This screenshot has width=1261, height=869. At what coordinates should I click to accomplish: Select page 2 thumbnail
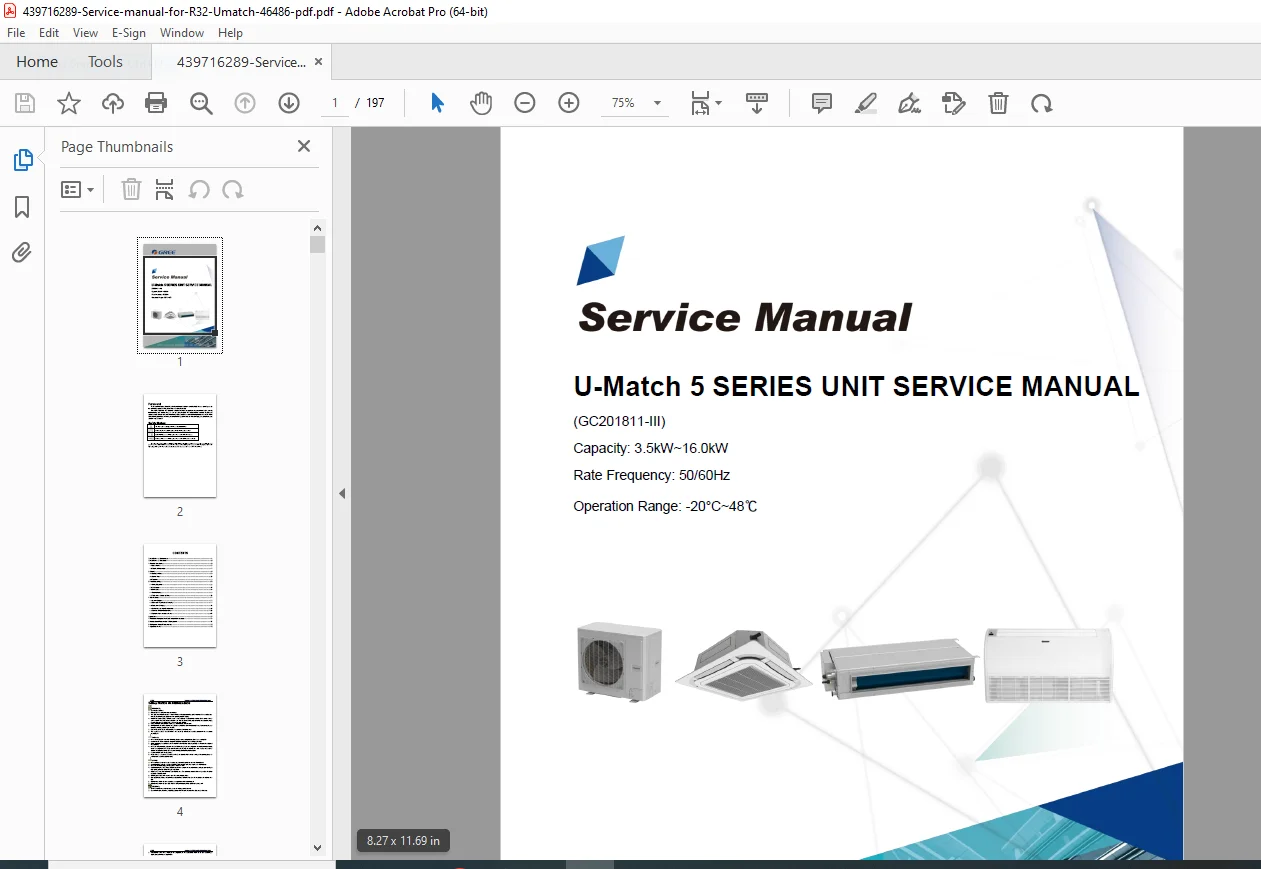[180, 445]
